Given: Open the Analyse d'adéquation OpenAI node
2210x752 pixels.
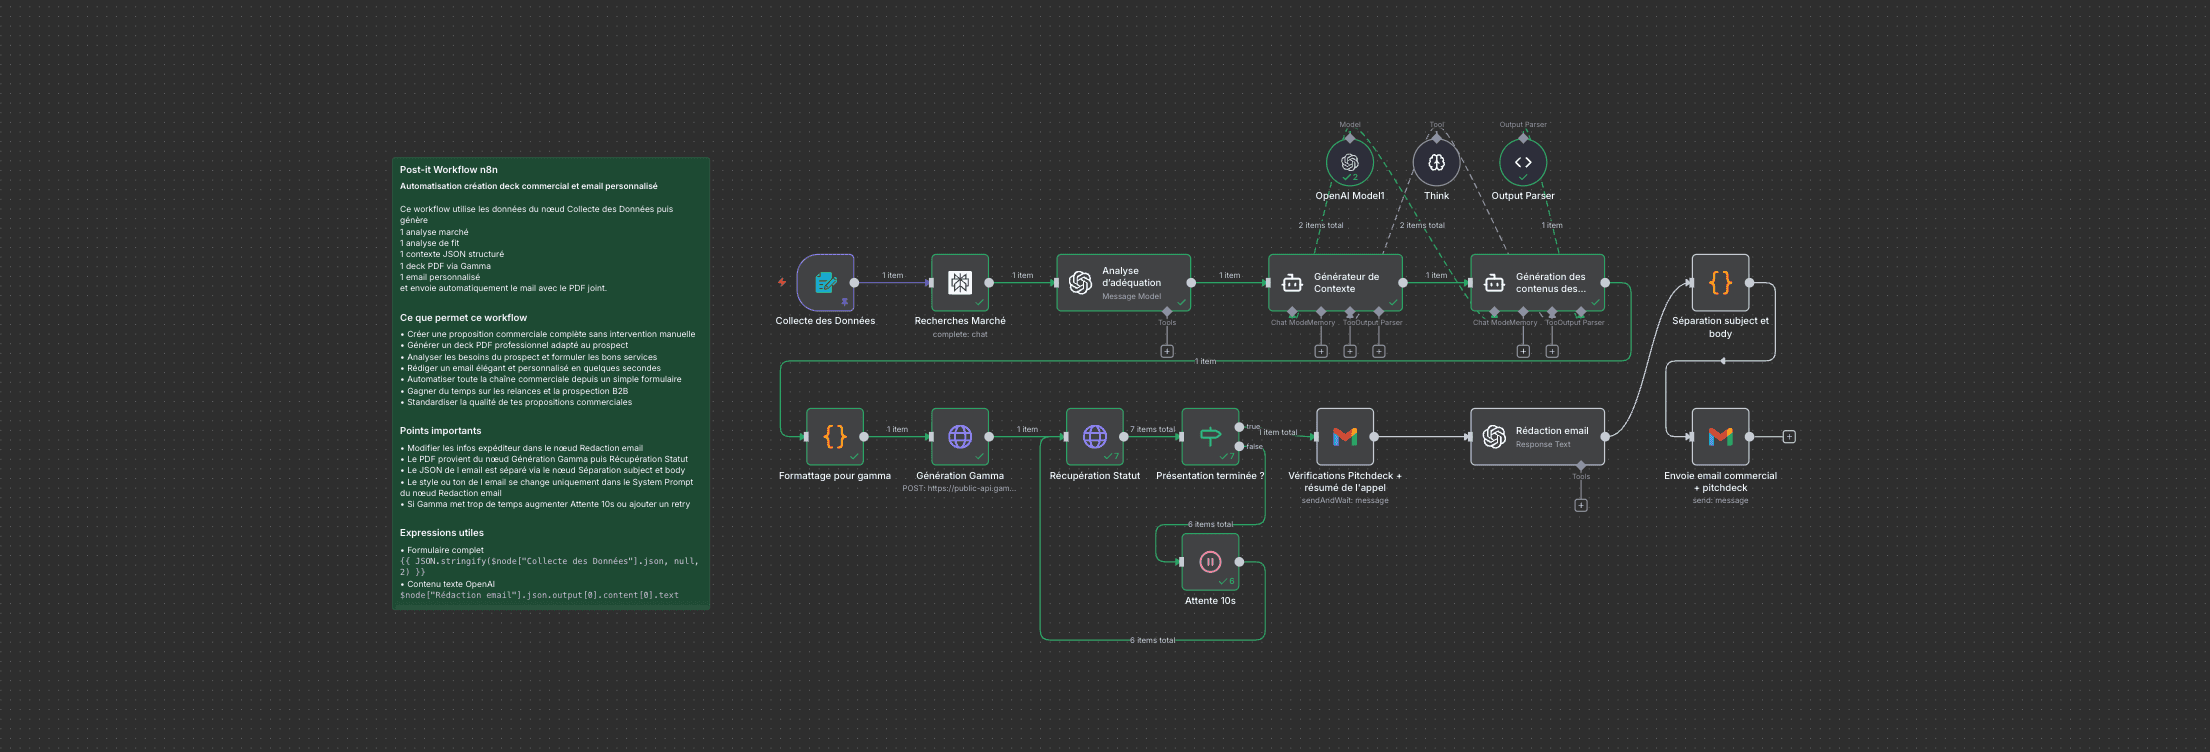Looking at the screenshot, I should 1123,283.
